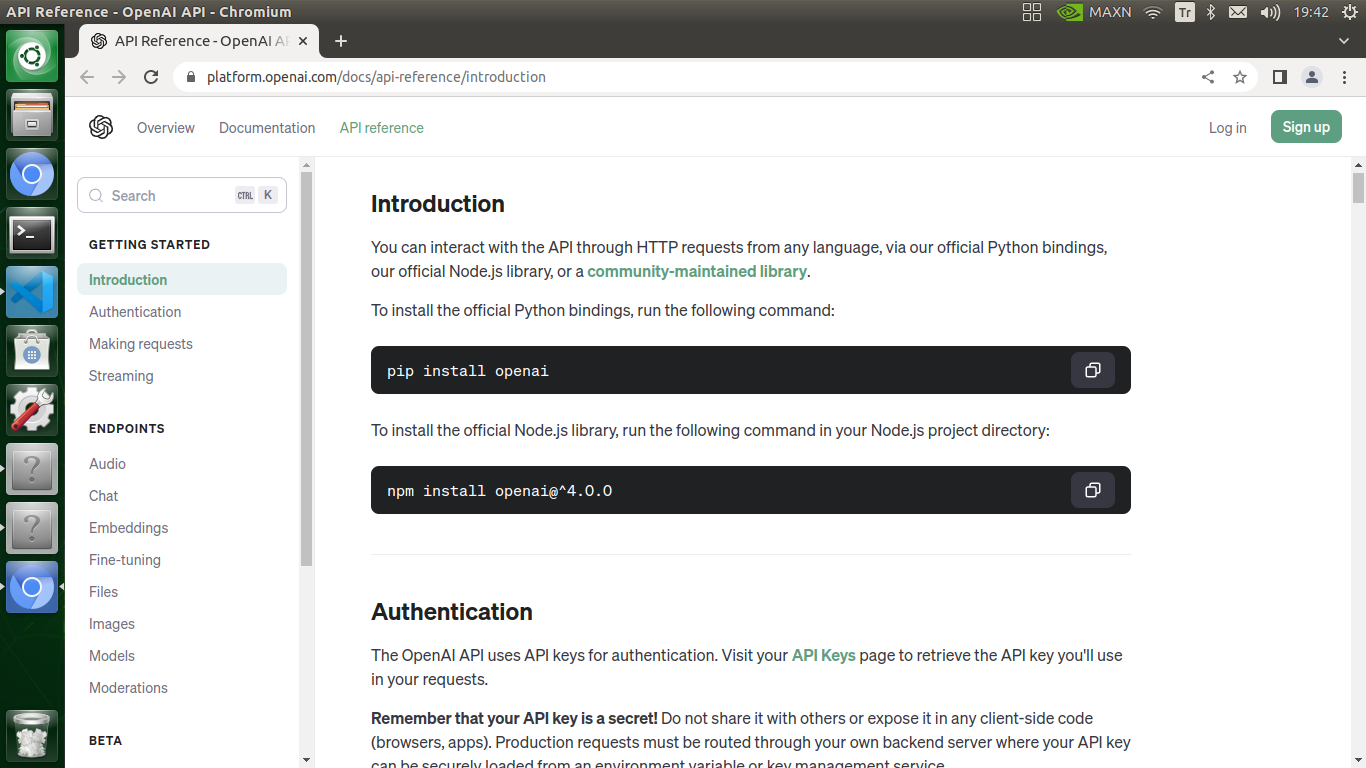1366x768 pixels.
Task: Open the Audio endpoint section
Action: pos(107,464)
